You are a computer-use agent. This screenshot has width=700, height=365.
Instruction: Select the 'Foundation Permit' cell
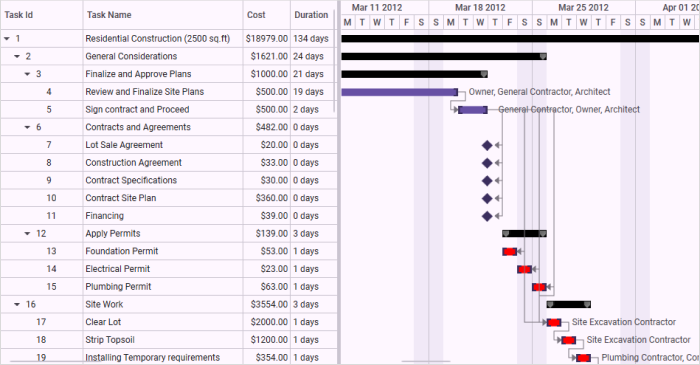[x=163, y=251]
